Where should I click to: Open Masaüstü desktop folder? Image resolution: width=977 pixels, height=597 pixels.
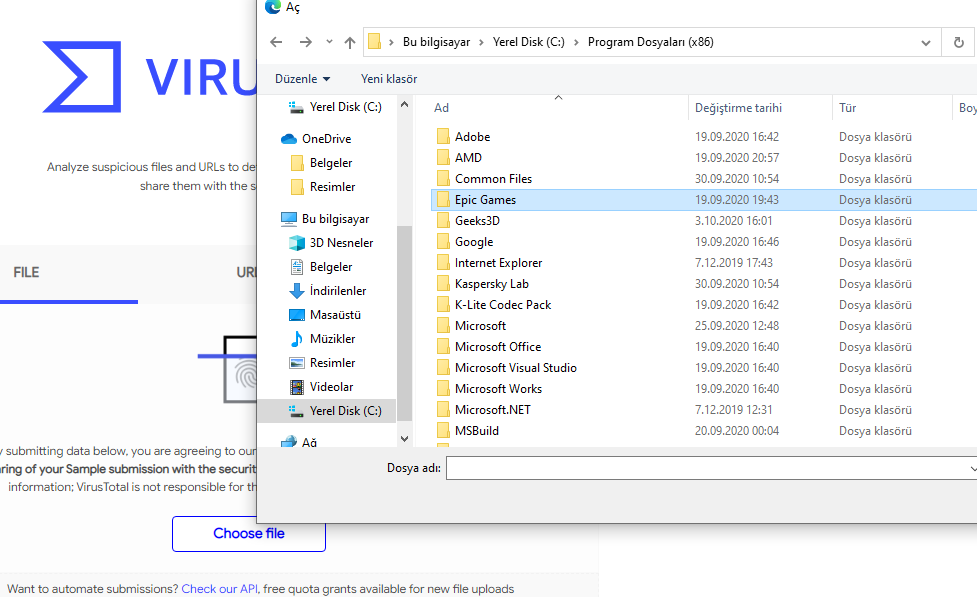[325, 315]
